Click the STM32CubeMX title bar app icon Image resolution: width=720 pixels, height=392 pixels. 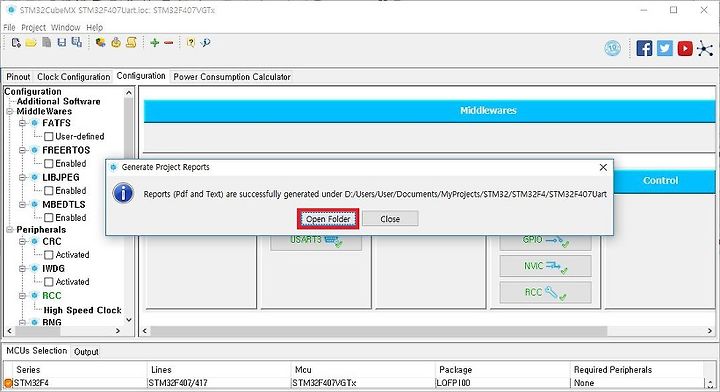point(11,10)
